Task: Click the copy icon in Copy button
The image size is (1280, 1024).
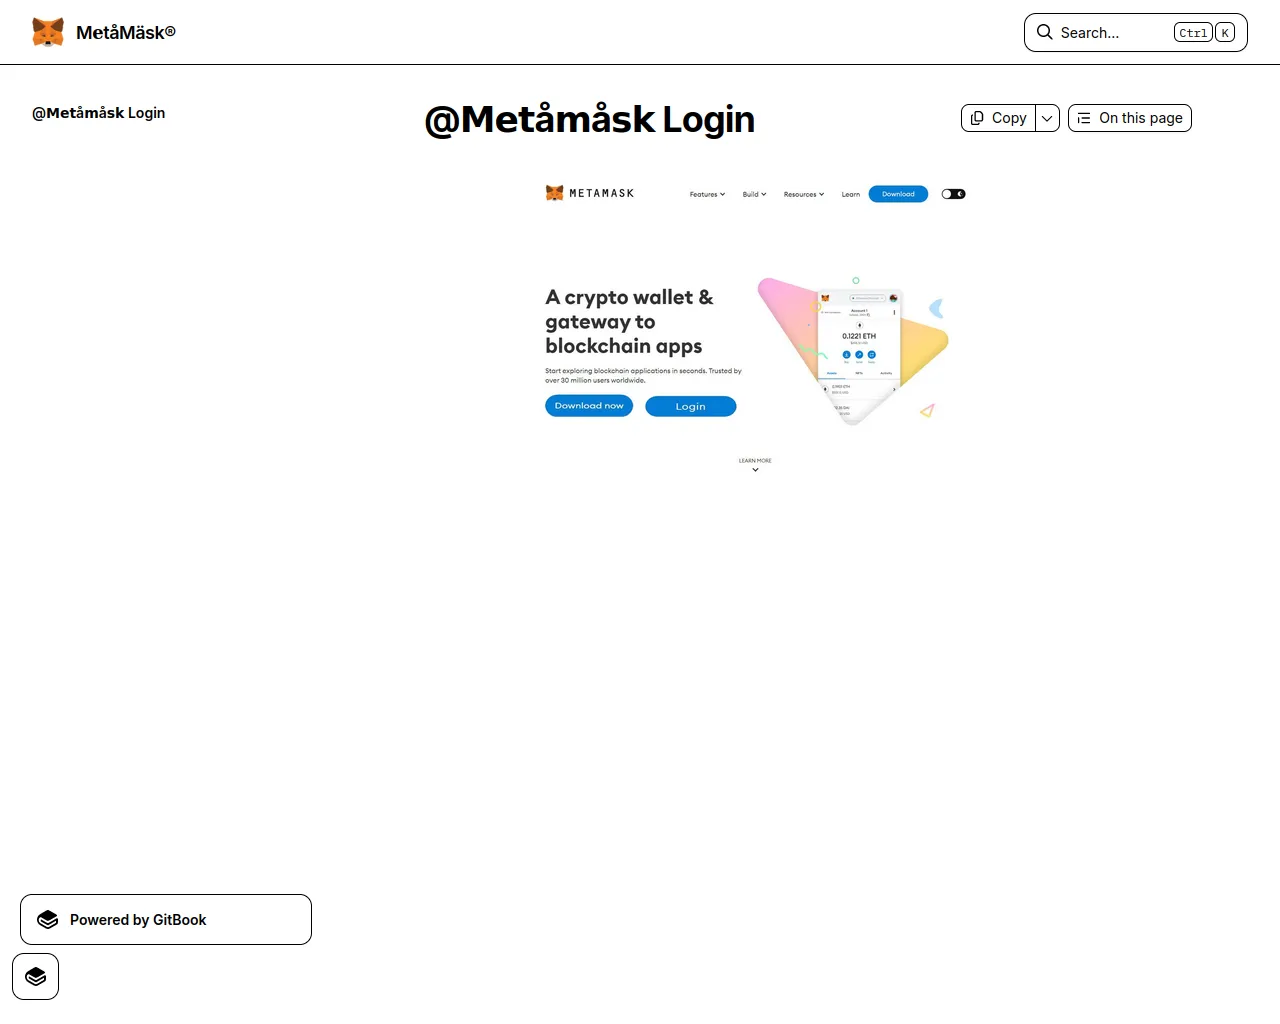Action: point(977,118)
